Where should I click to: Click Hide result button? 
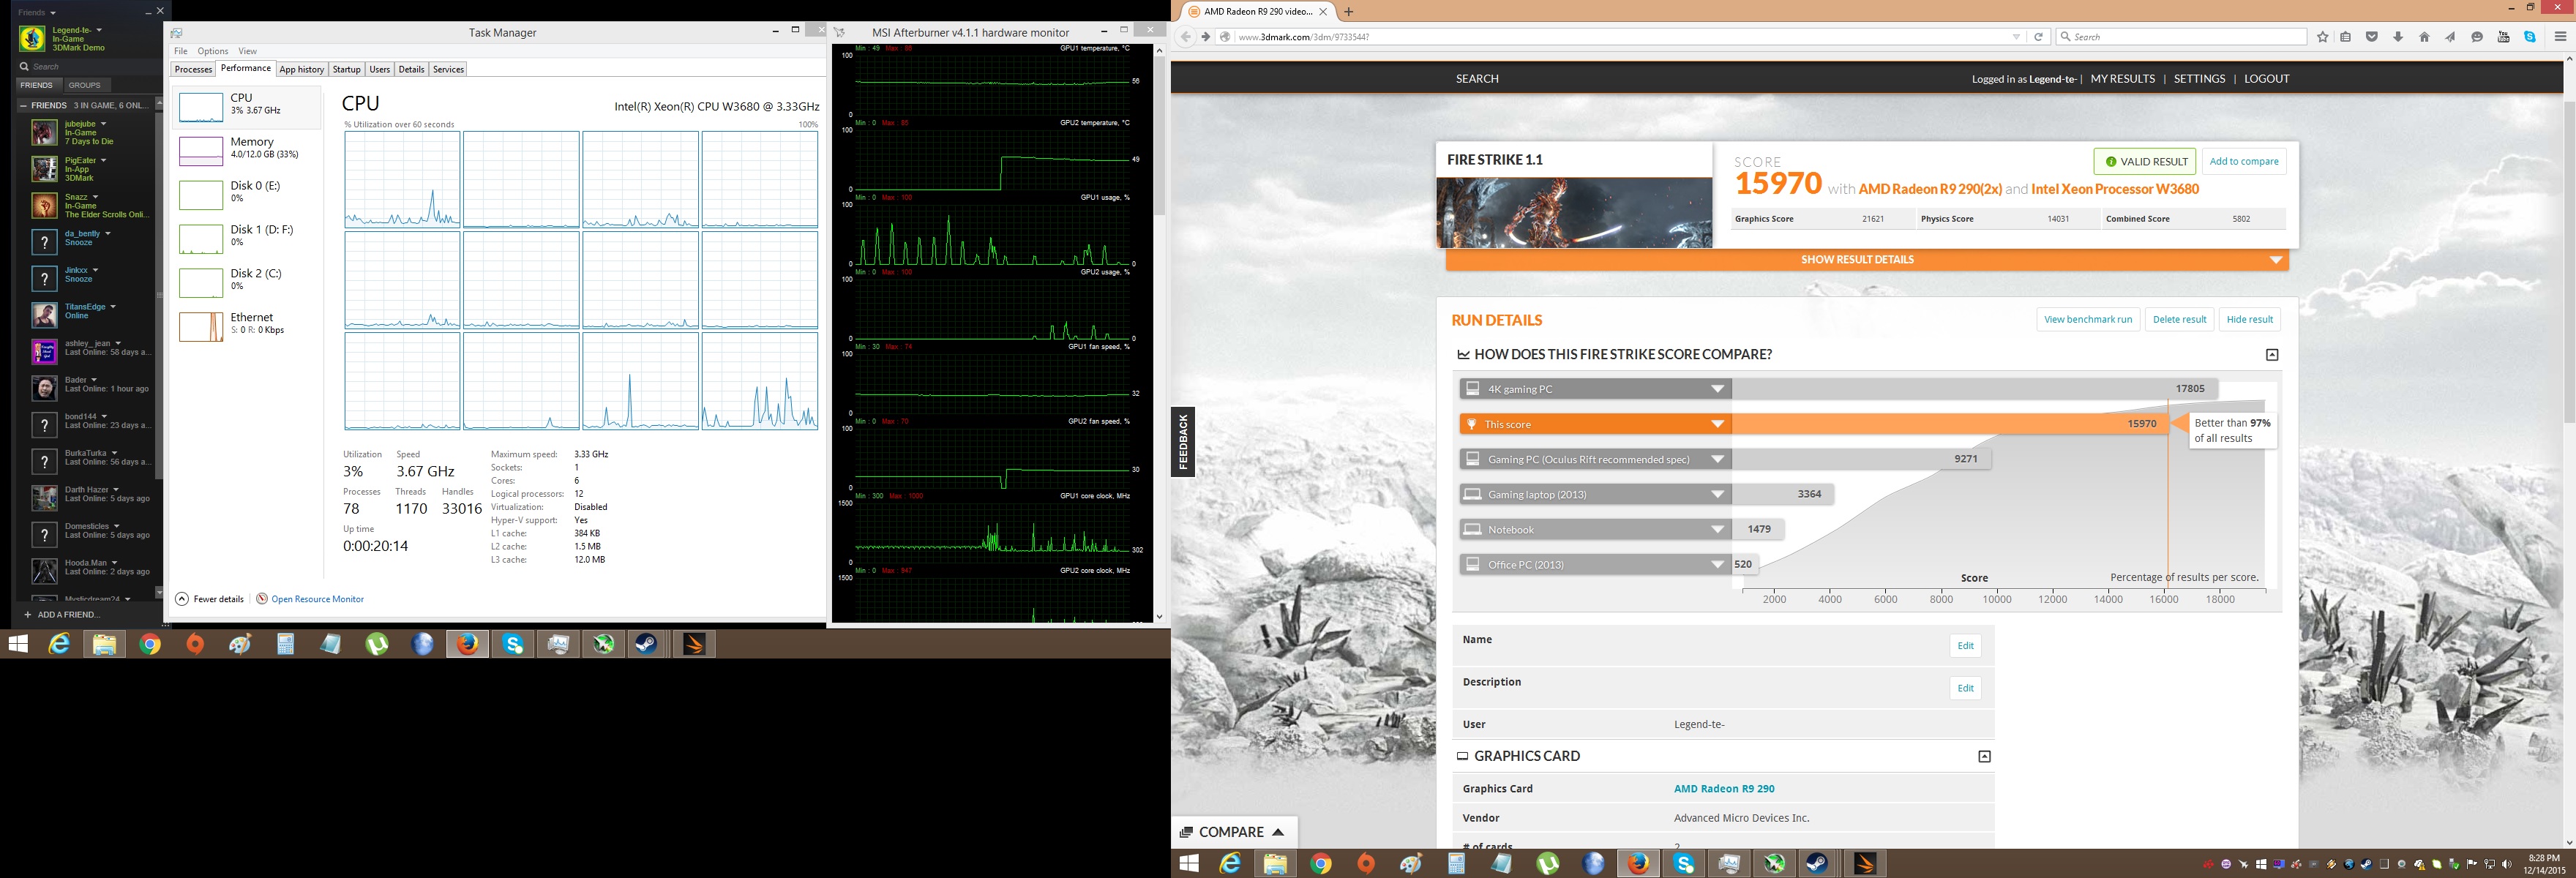2249,320
